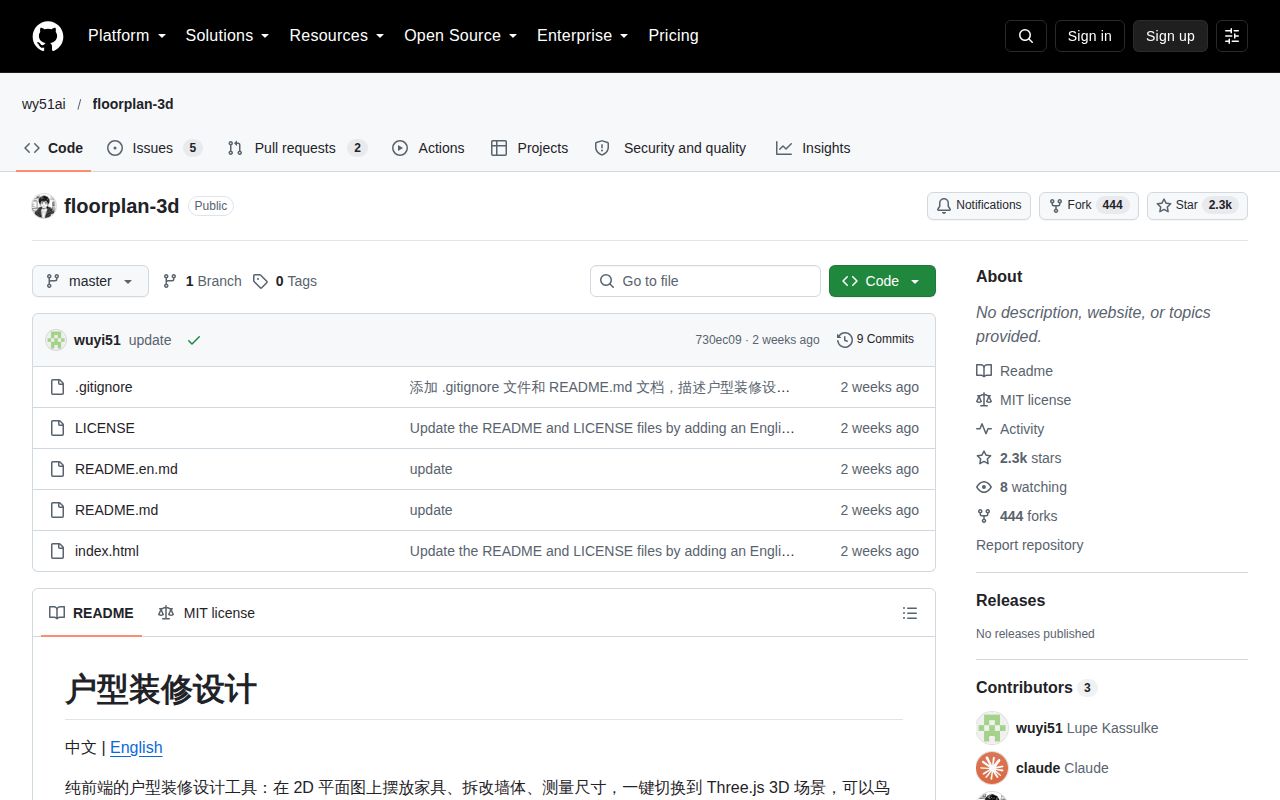Click the Notifications bell button
This screenshot has width=1280, height=800.
point(979,205)
